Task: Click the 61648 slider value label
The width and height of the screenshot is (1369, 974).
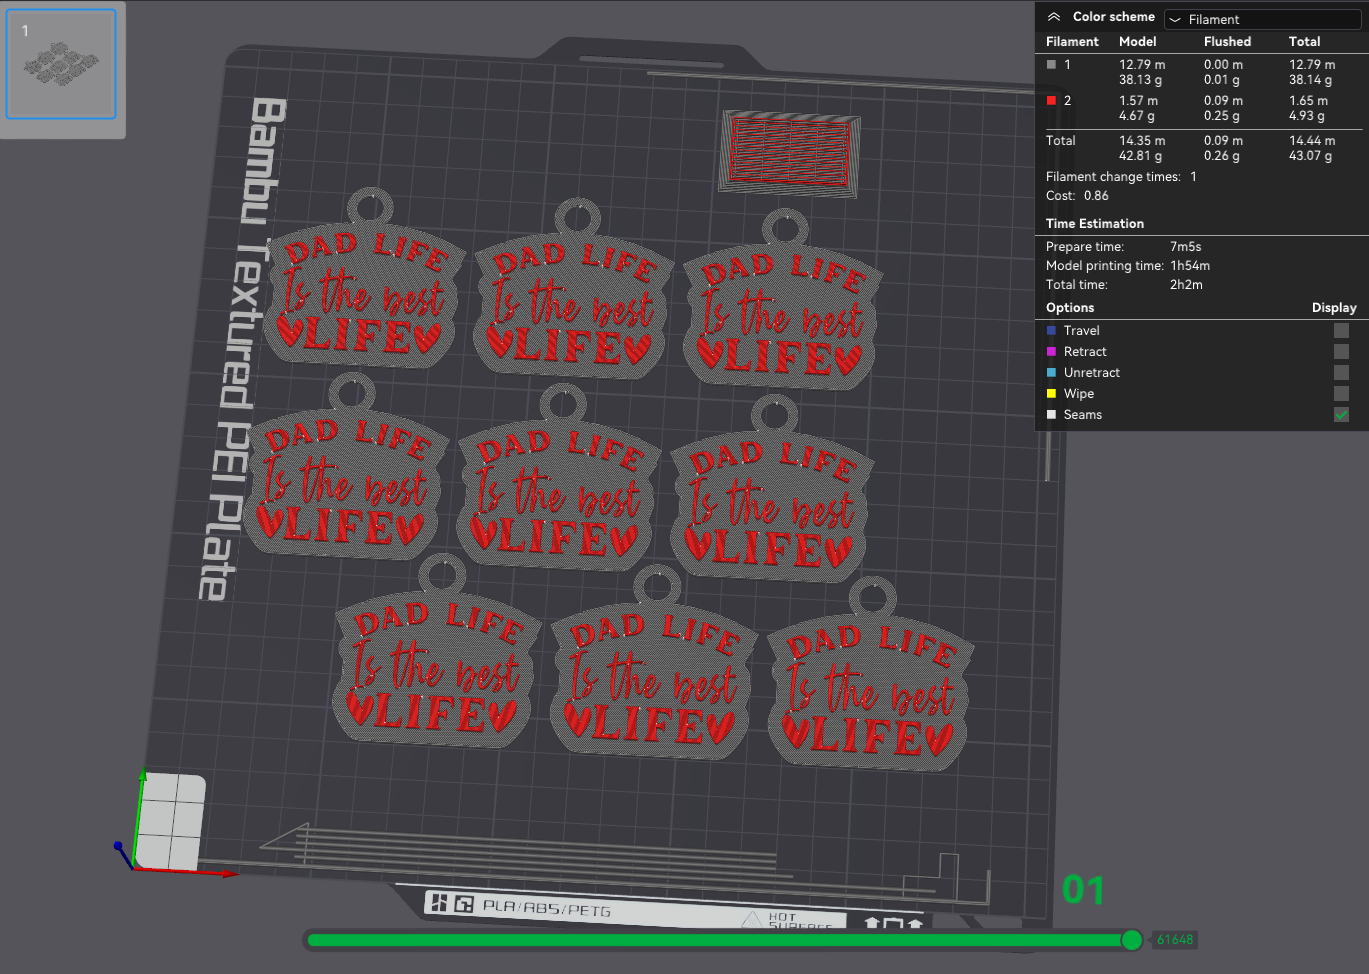Action: pos(1175,939)
